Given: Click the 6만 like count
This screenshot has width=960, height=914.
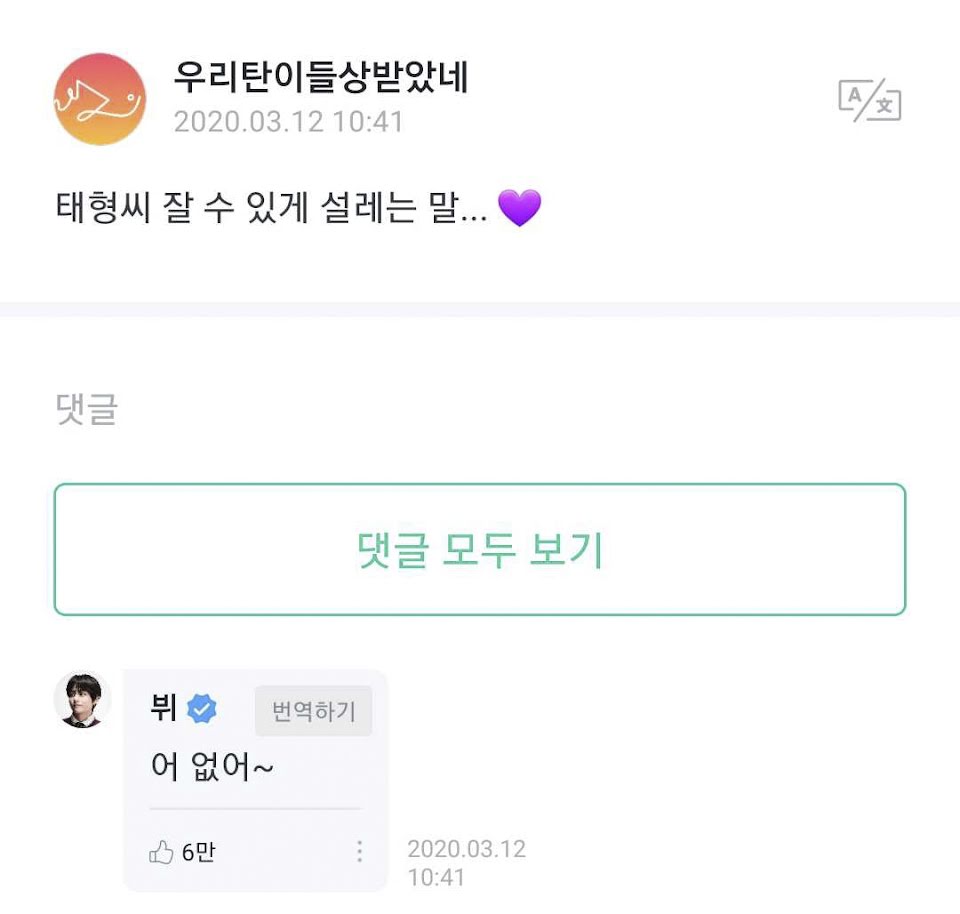Looking at the screenshot, I should point(198,852).
